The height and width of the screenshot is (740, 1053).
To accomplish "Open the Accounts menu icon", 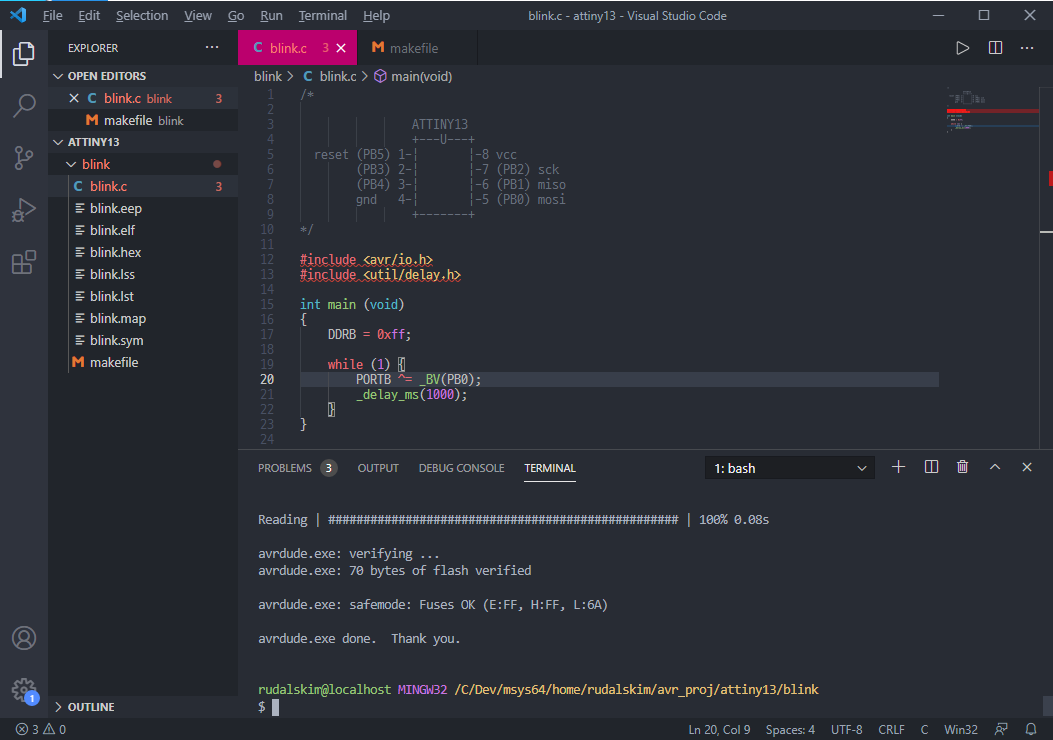I will [24, 638].
